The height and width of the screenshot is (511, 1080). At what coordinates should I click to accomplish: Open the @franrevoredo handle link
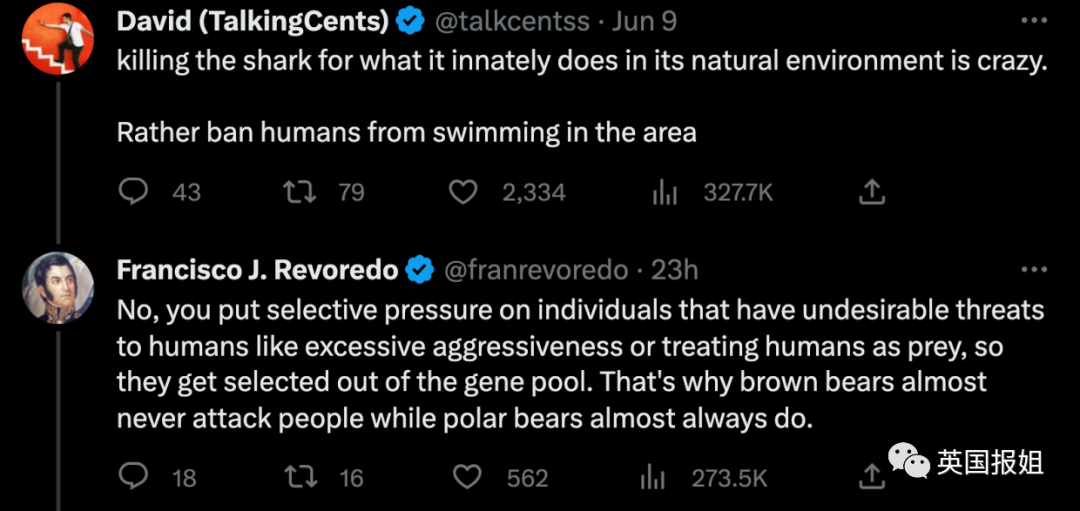tap(535, 269)
